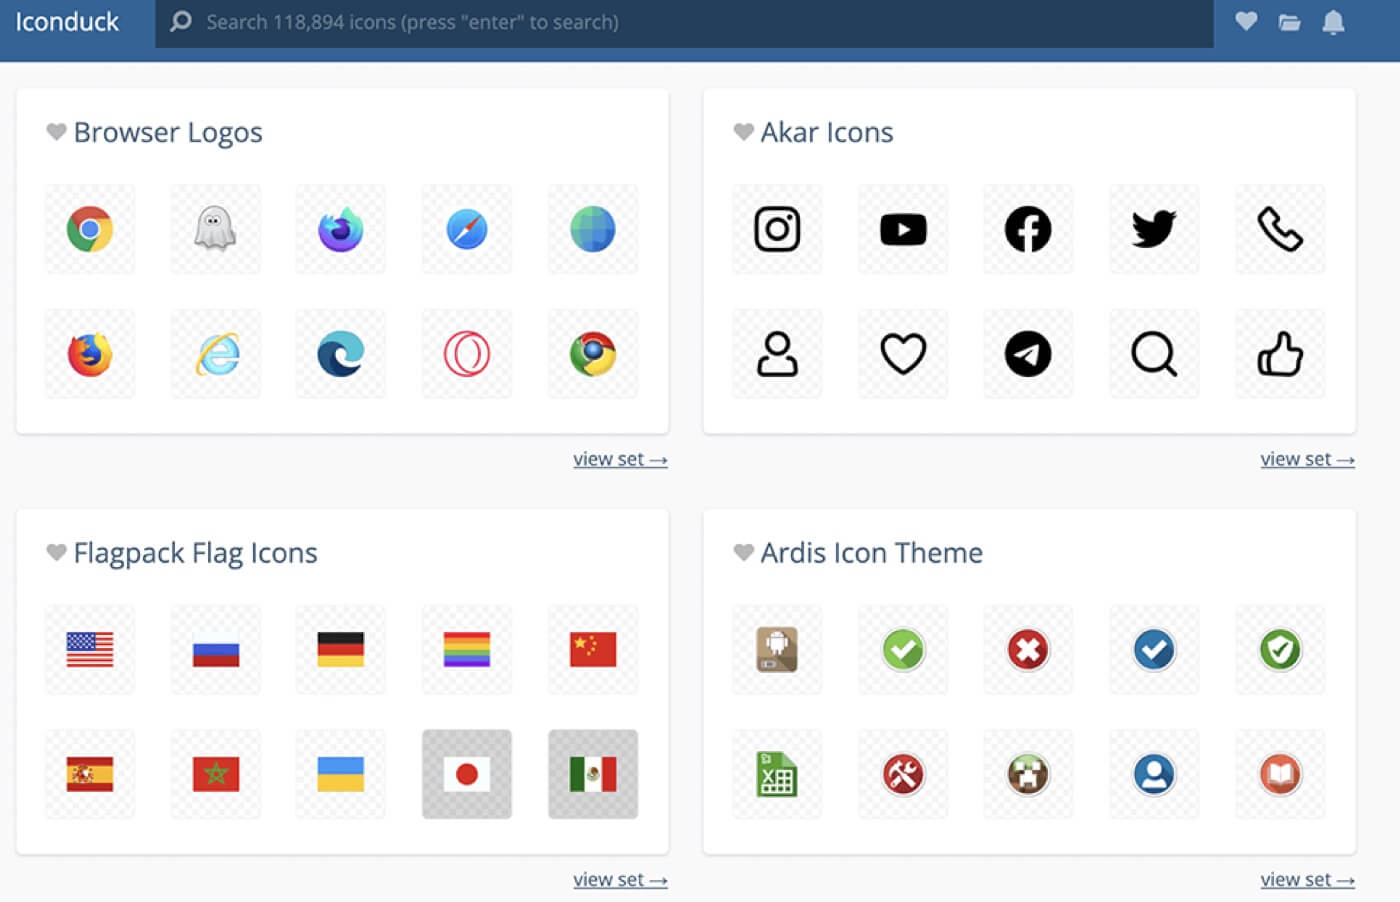Select the thumbs-up Akar icon
Image resolution: width=1400 pixels, height=902 pixels.
(x=1280, y=354)
